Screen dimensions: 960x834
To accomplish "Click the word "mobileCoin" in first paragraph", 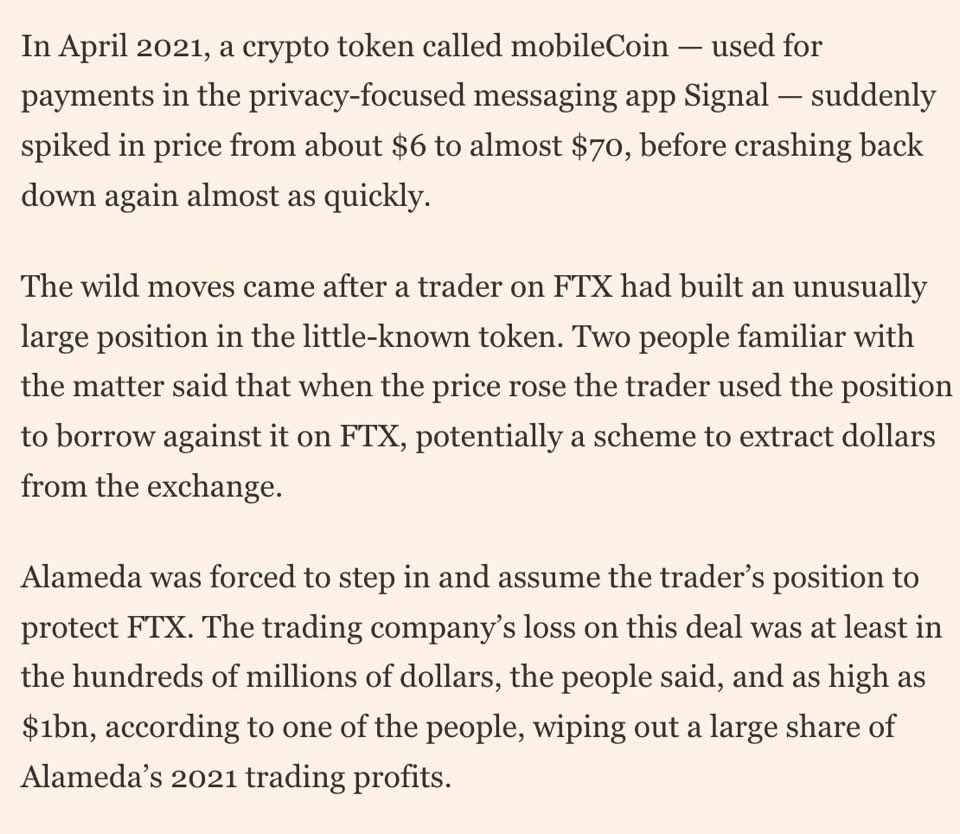I will tap(589, 46).
